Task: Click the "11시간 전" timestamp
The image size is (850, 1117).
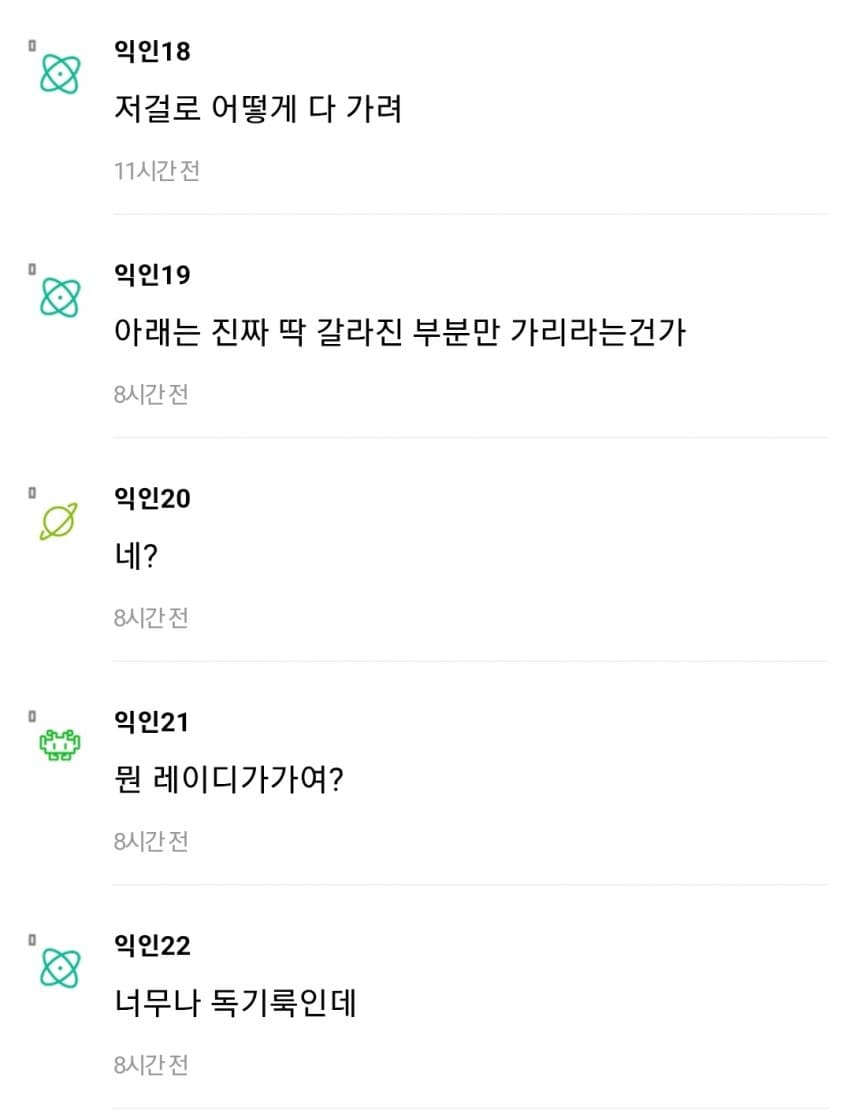Action: pos(157,171)
